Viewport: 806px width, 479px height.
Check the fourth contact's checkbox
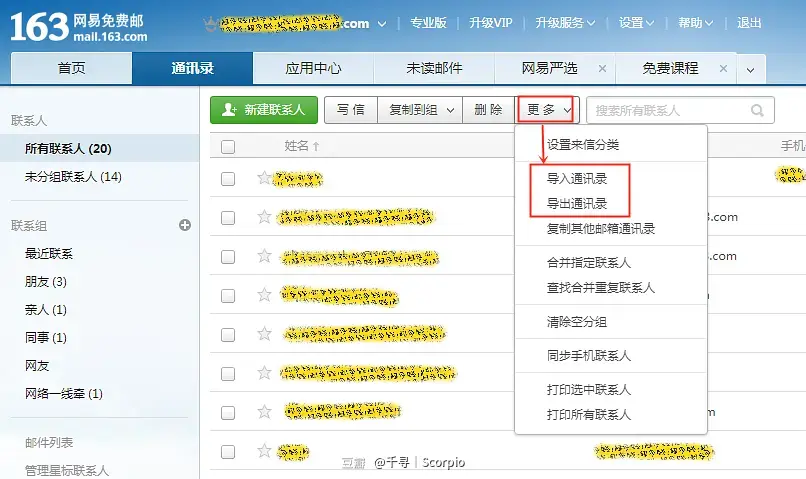[x=228, y=296]
